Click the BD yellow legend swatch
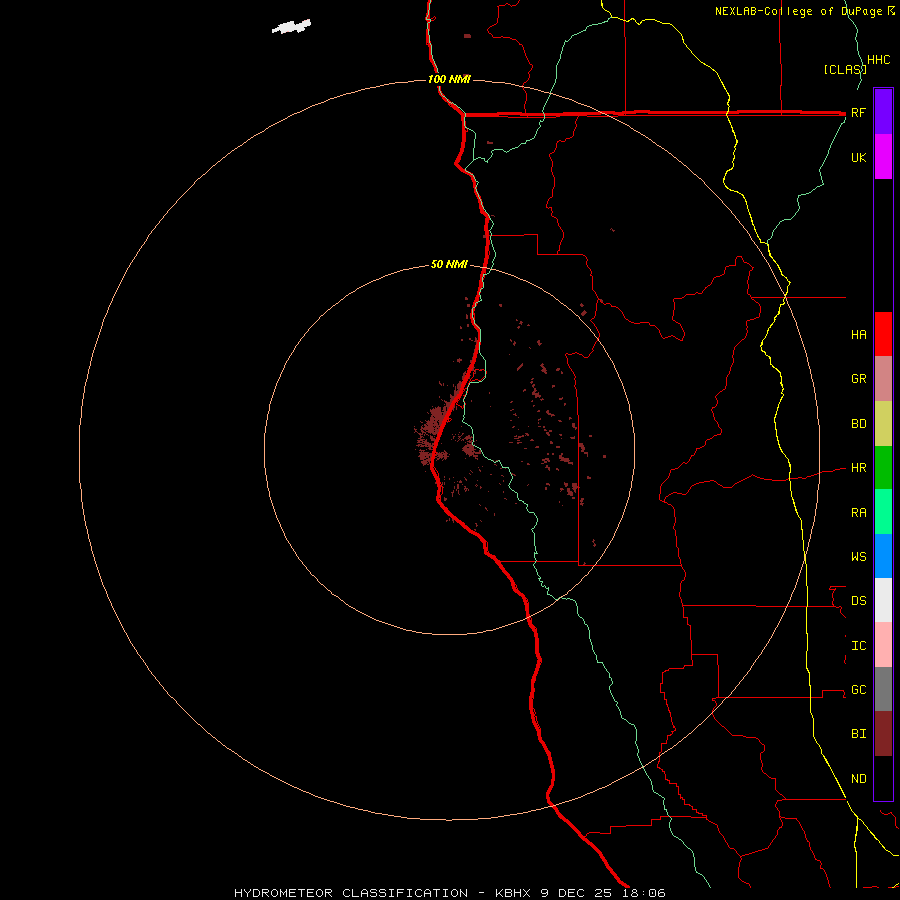This screenshot has width=900, height=900. point(883,424)
